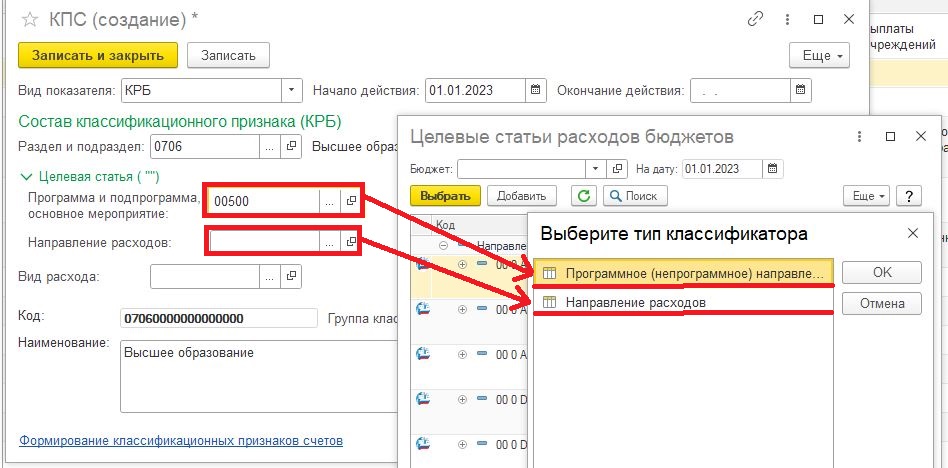Expand first 00 0 A tree row

[463, 264]
